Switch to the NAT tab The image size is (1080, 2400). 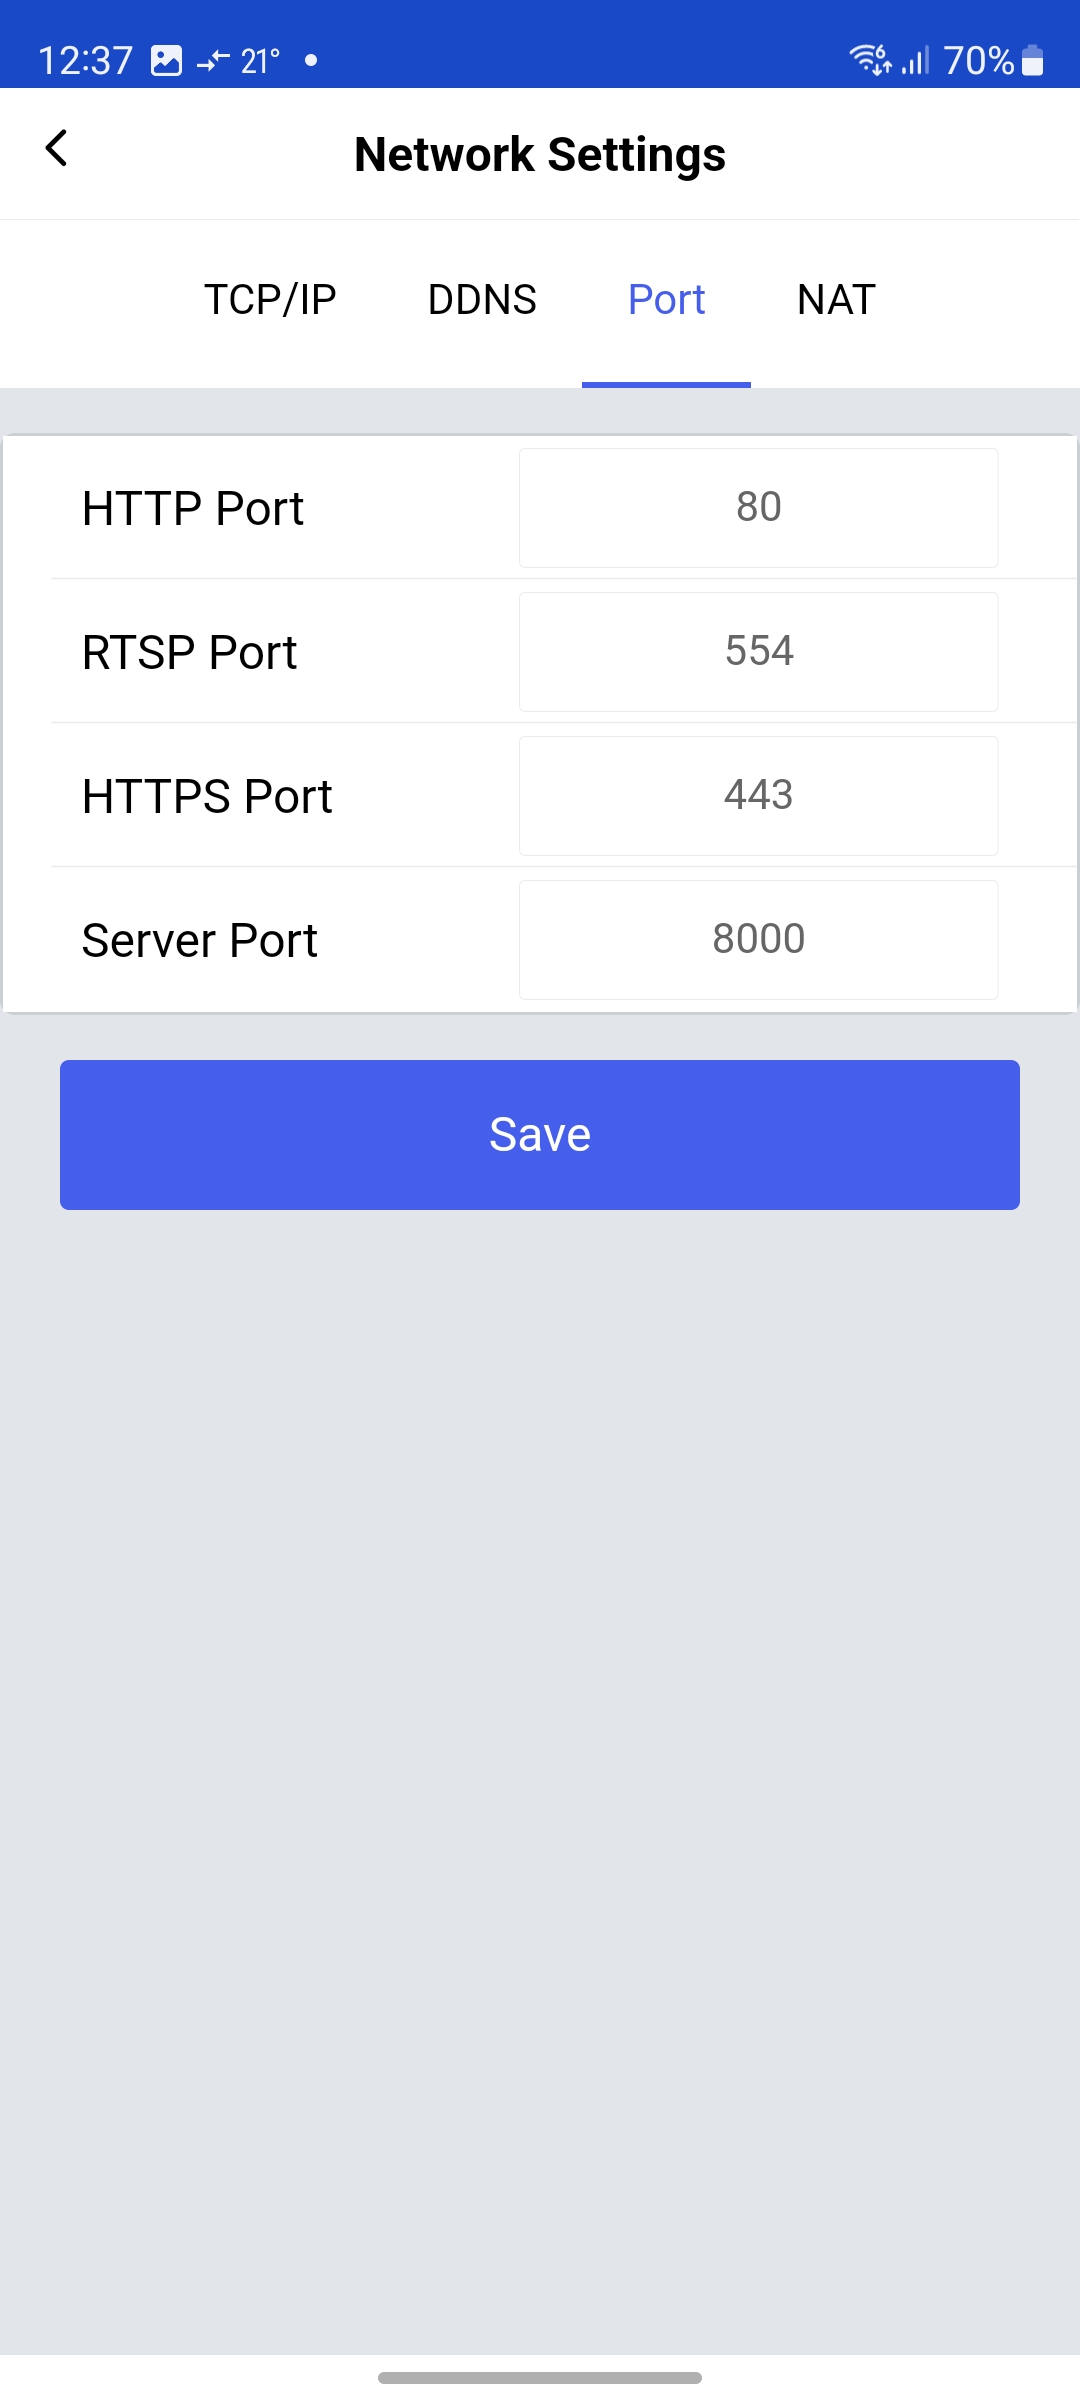point(836,300)
